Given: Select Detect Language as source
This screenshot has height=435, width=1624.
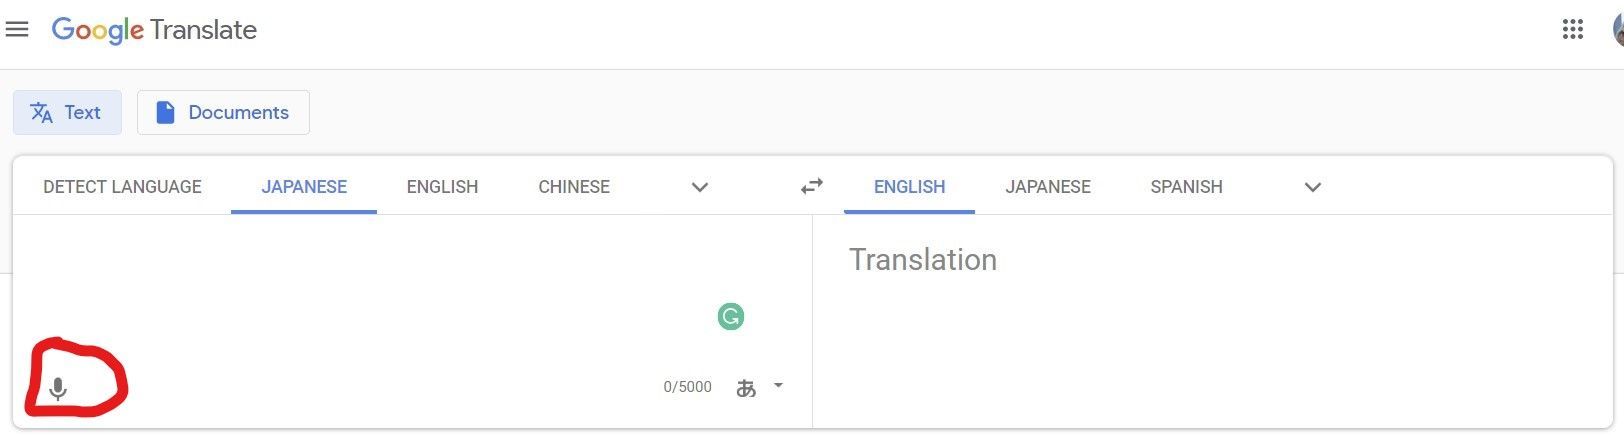Looking at the screenshot, I should click(x=122, y=187).
